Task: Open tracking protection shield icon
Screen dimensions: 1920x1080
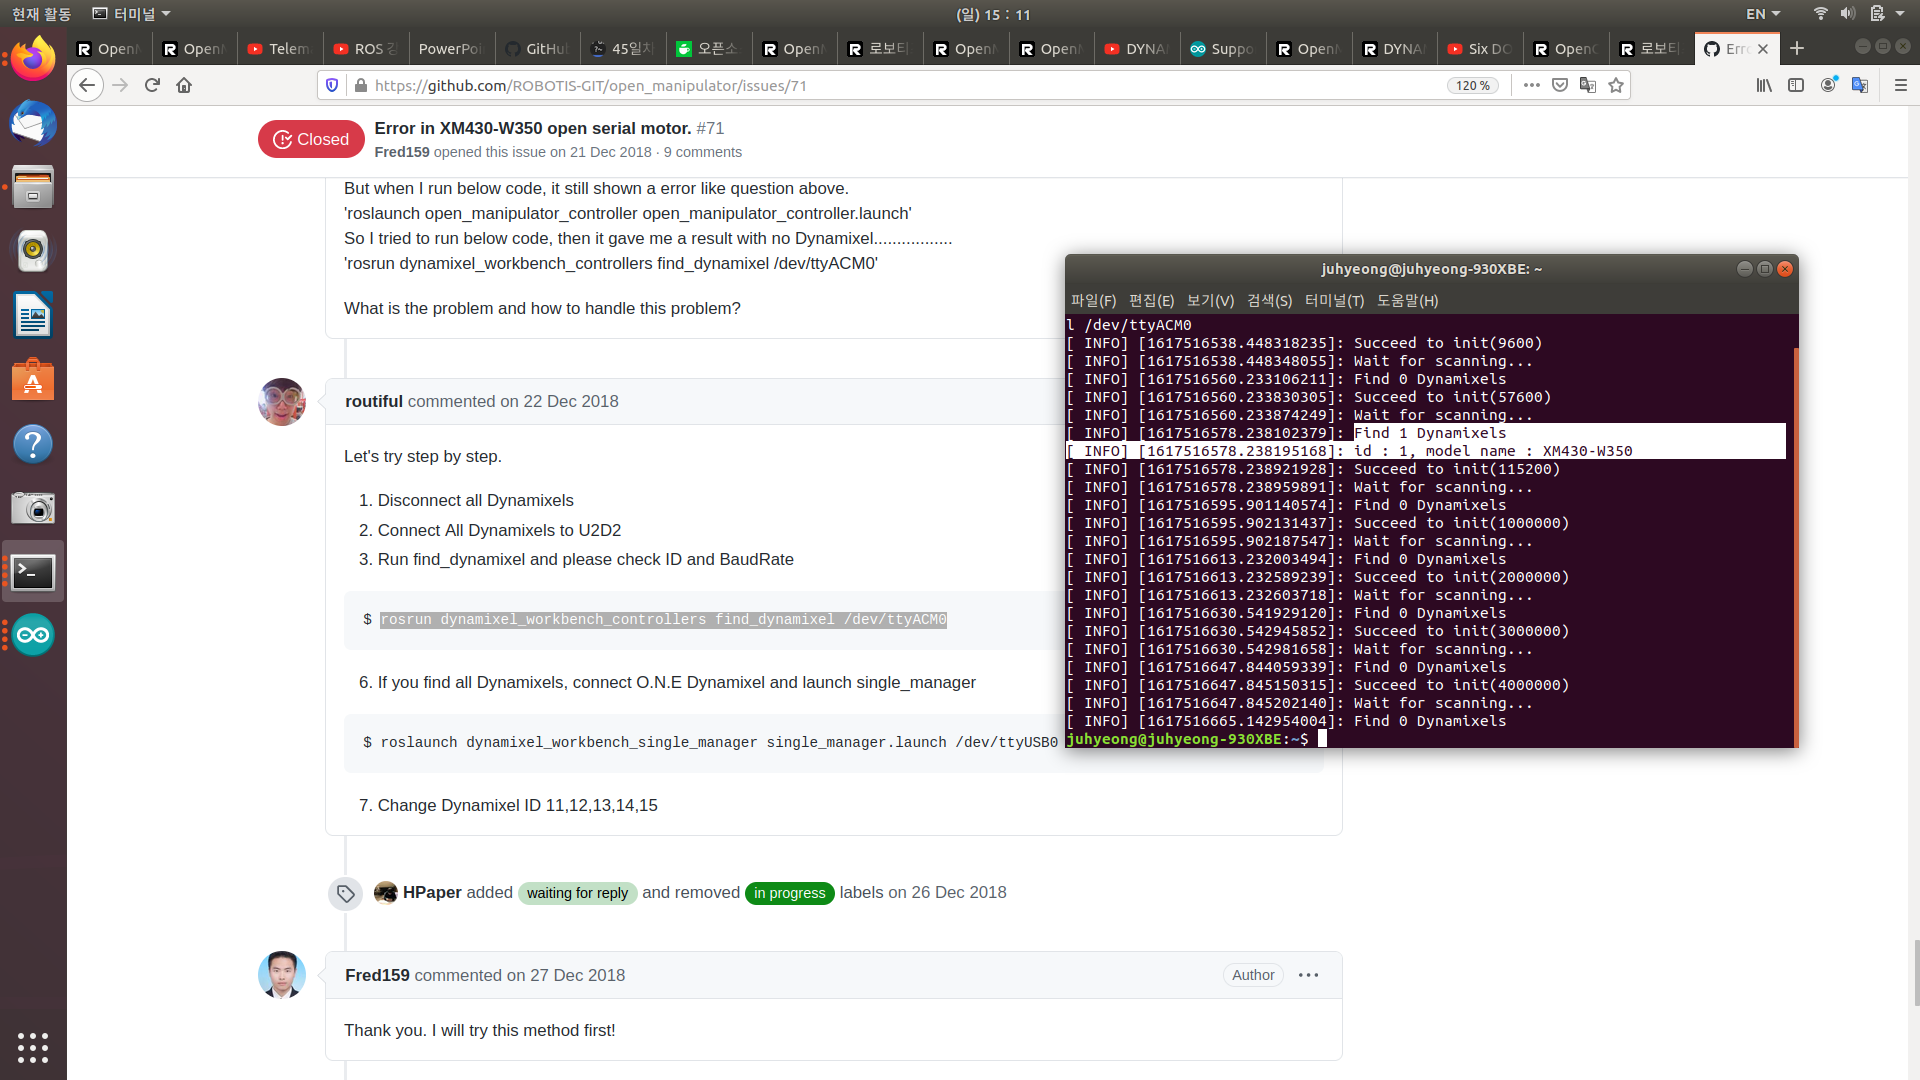Action: click(332, 85)
